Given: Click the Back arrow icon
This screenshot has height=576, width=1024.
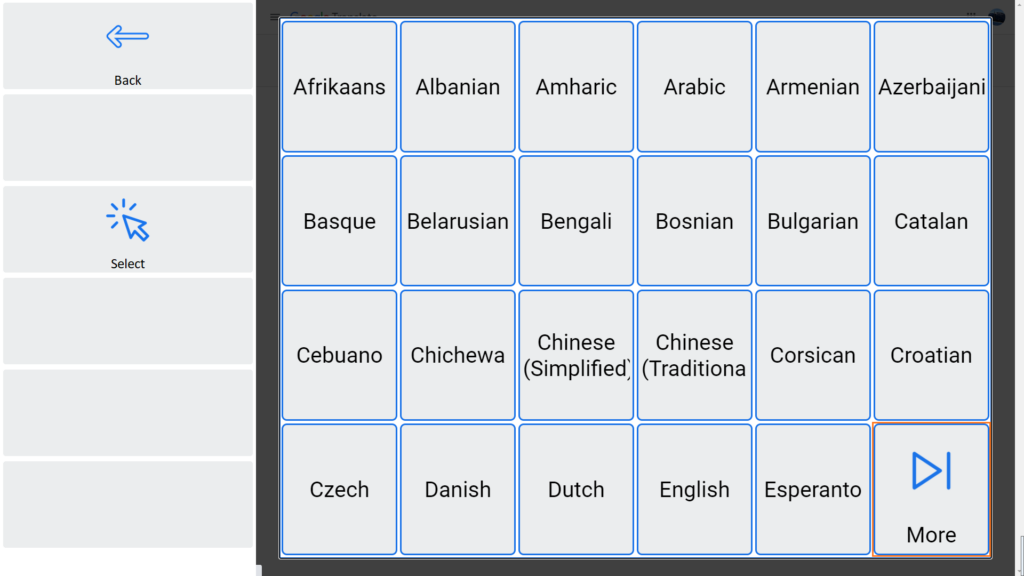Looking at the screenshot, I should [x=127, y=38].
